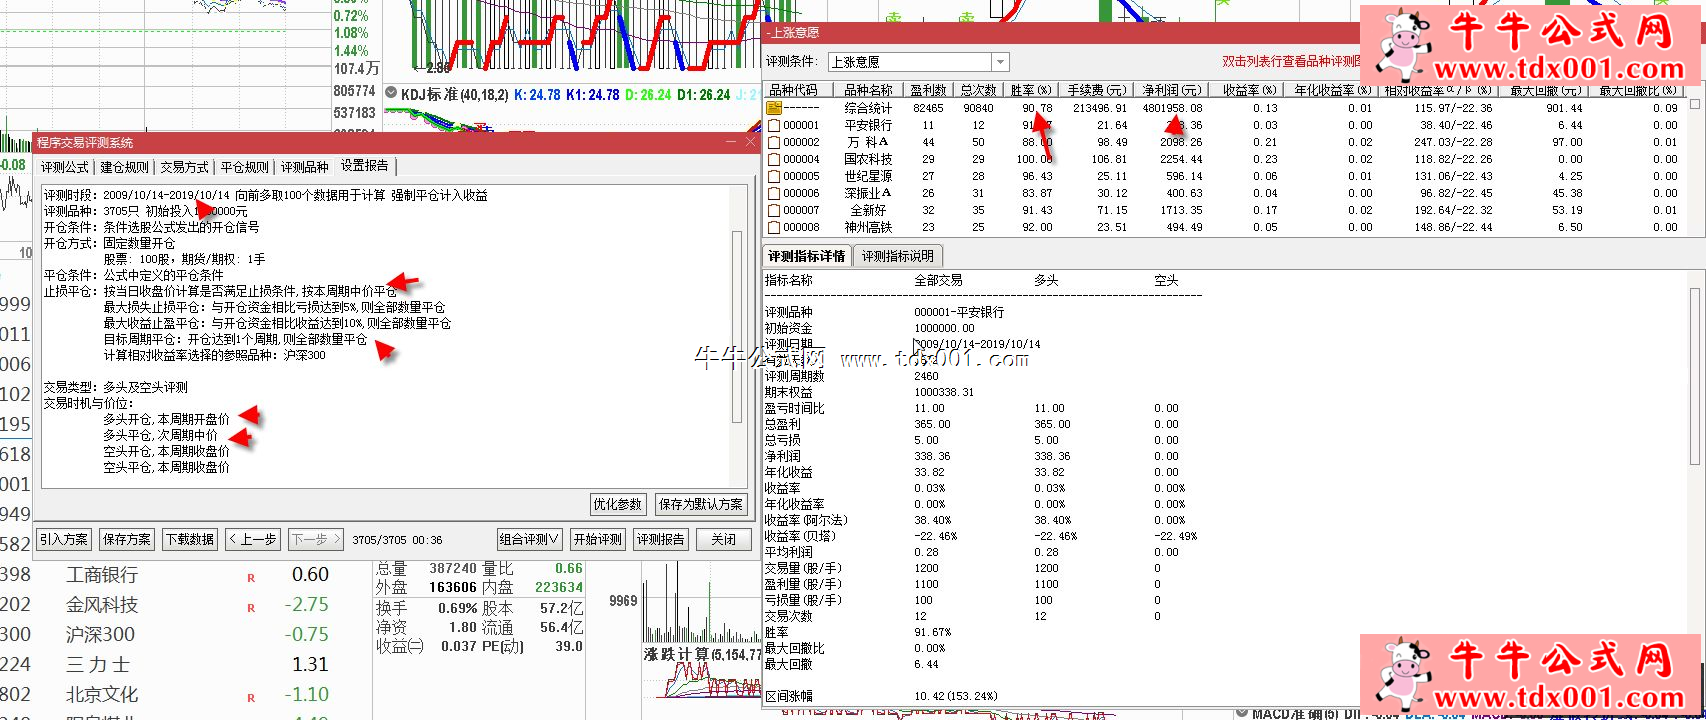
Task: Click the 引入方案 button
Action: point(64,539)
